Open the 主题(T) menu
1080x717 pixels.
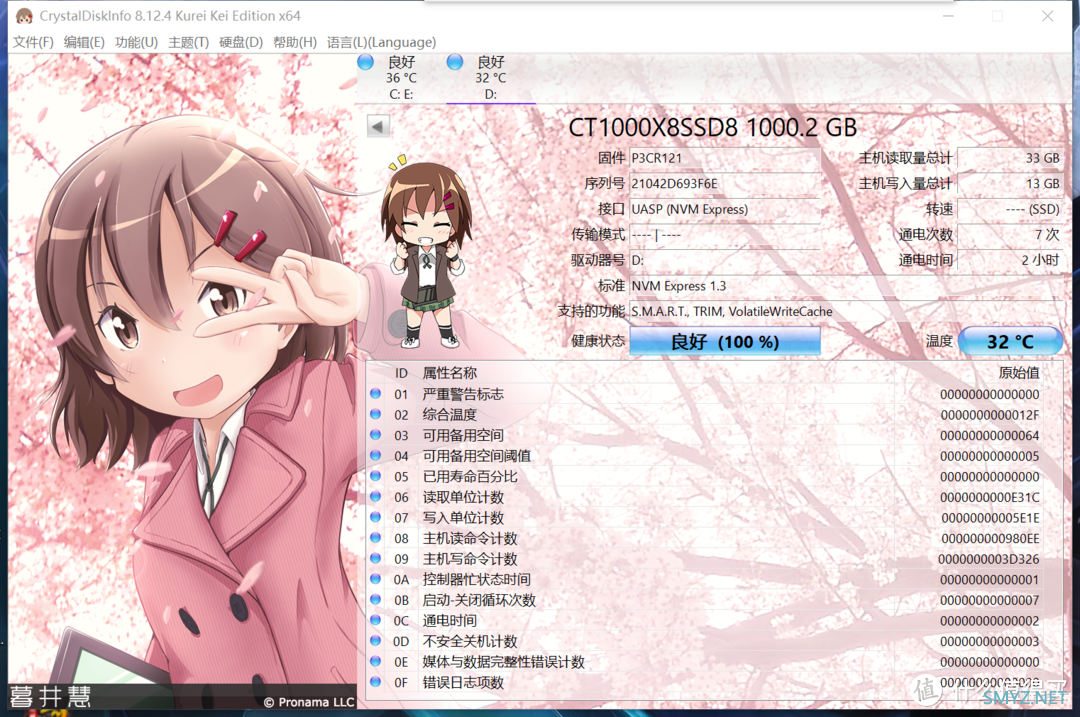[189, 42]
